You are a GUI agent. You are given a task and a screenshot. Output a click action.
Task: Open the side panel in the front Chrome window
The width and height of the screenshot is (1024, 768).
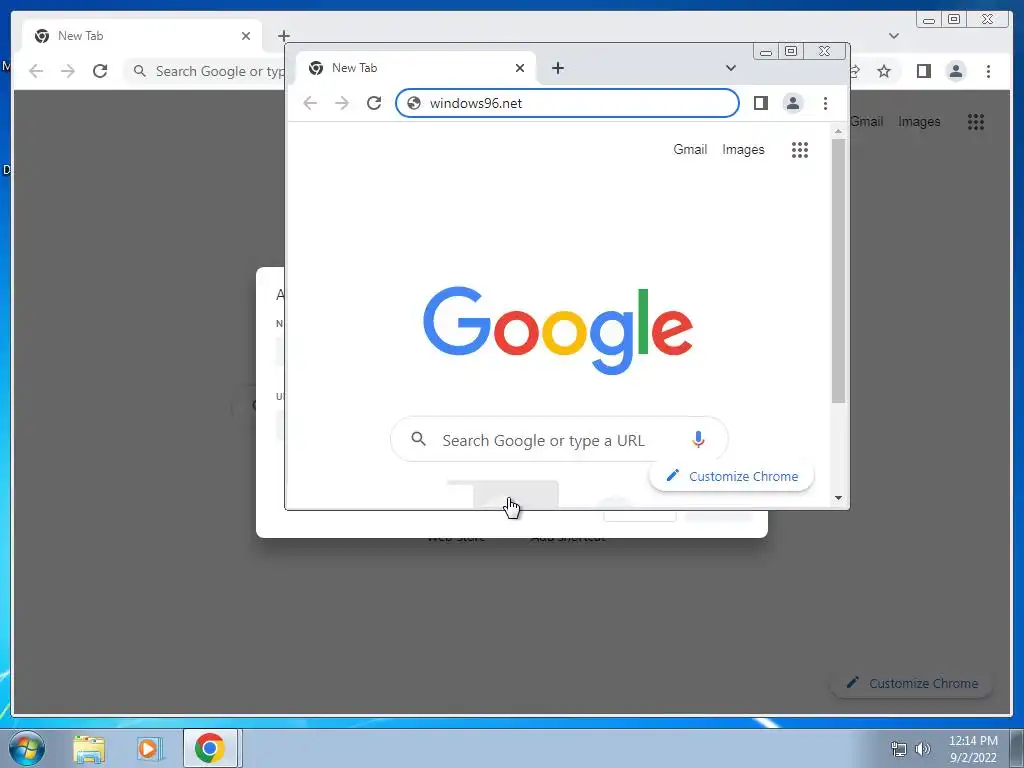click(761, 103)
